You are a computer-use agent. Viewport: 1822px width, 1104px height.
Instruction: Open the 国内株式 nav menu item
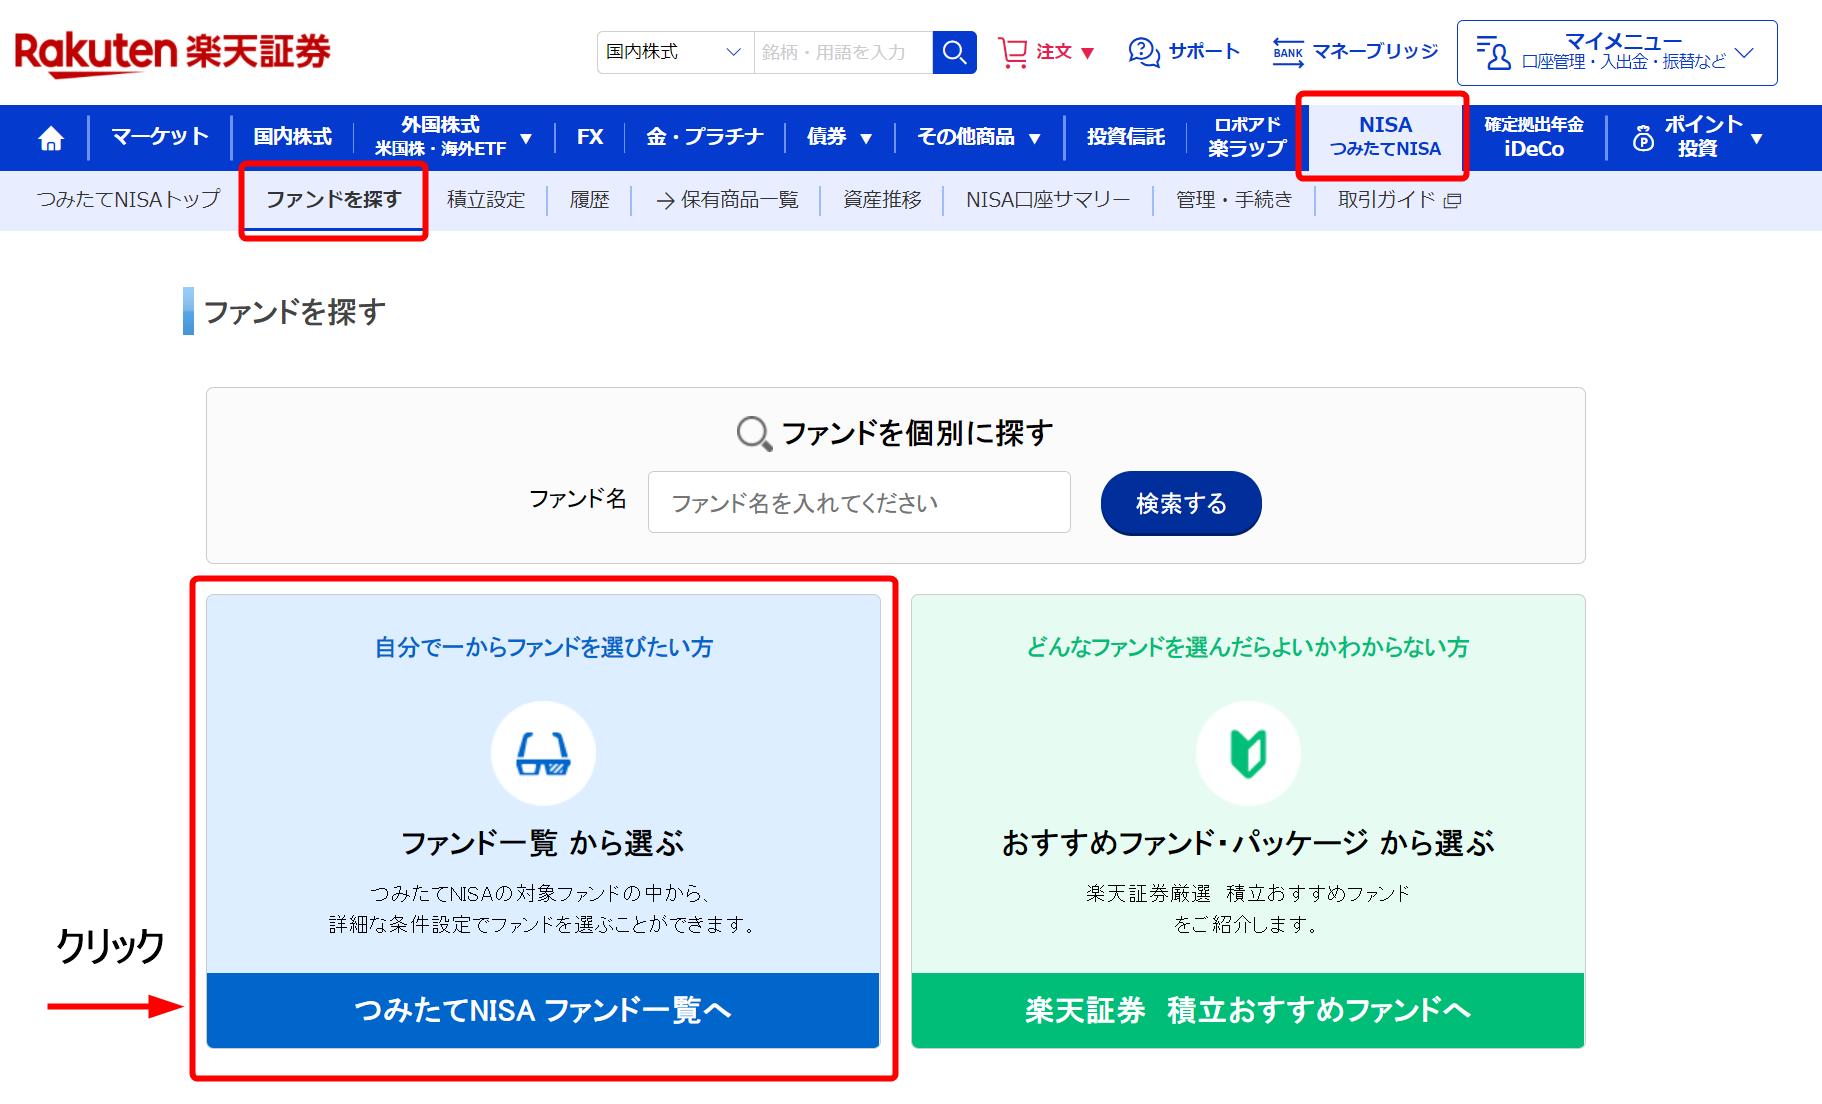[292, 137]
